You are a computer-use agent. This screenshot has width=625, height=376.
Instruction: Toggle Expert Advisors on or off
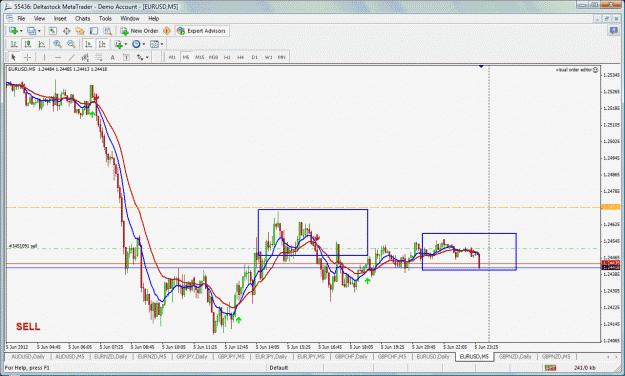tap(202, 31)
